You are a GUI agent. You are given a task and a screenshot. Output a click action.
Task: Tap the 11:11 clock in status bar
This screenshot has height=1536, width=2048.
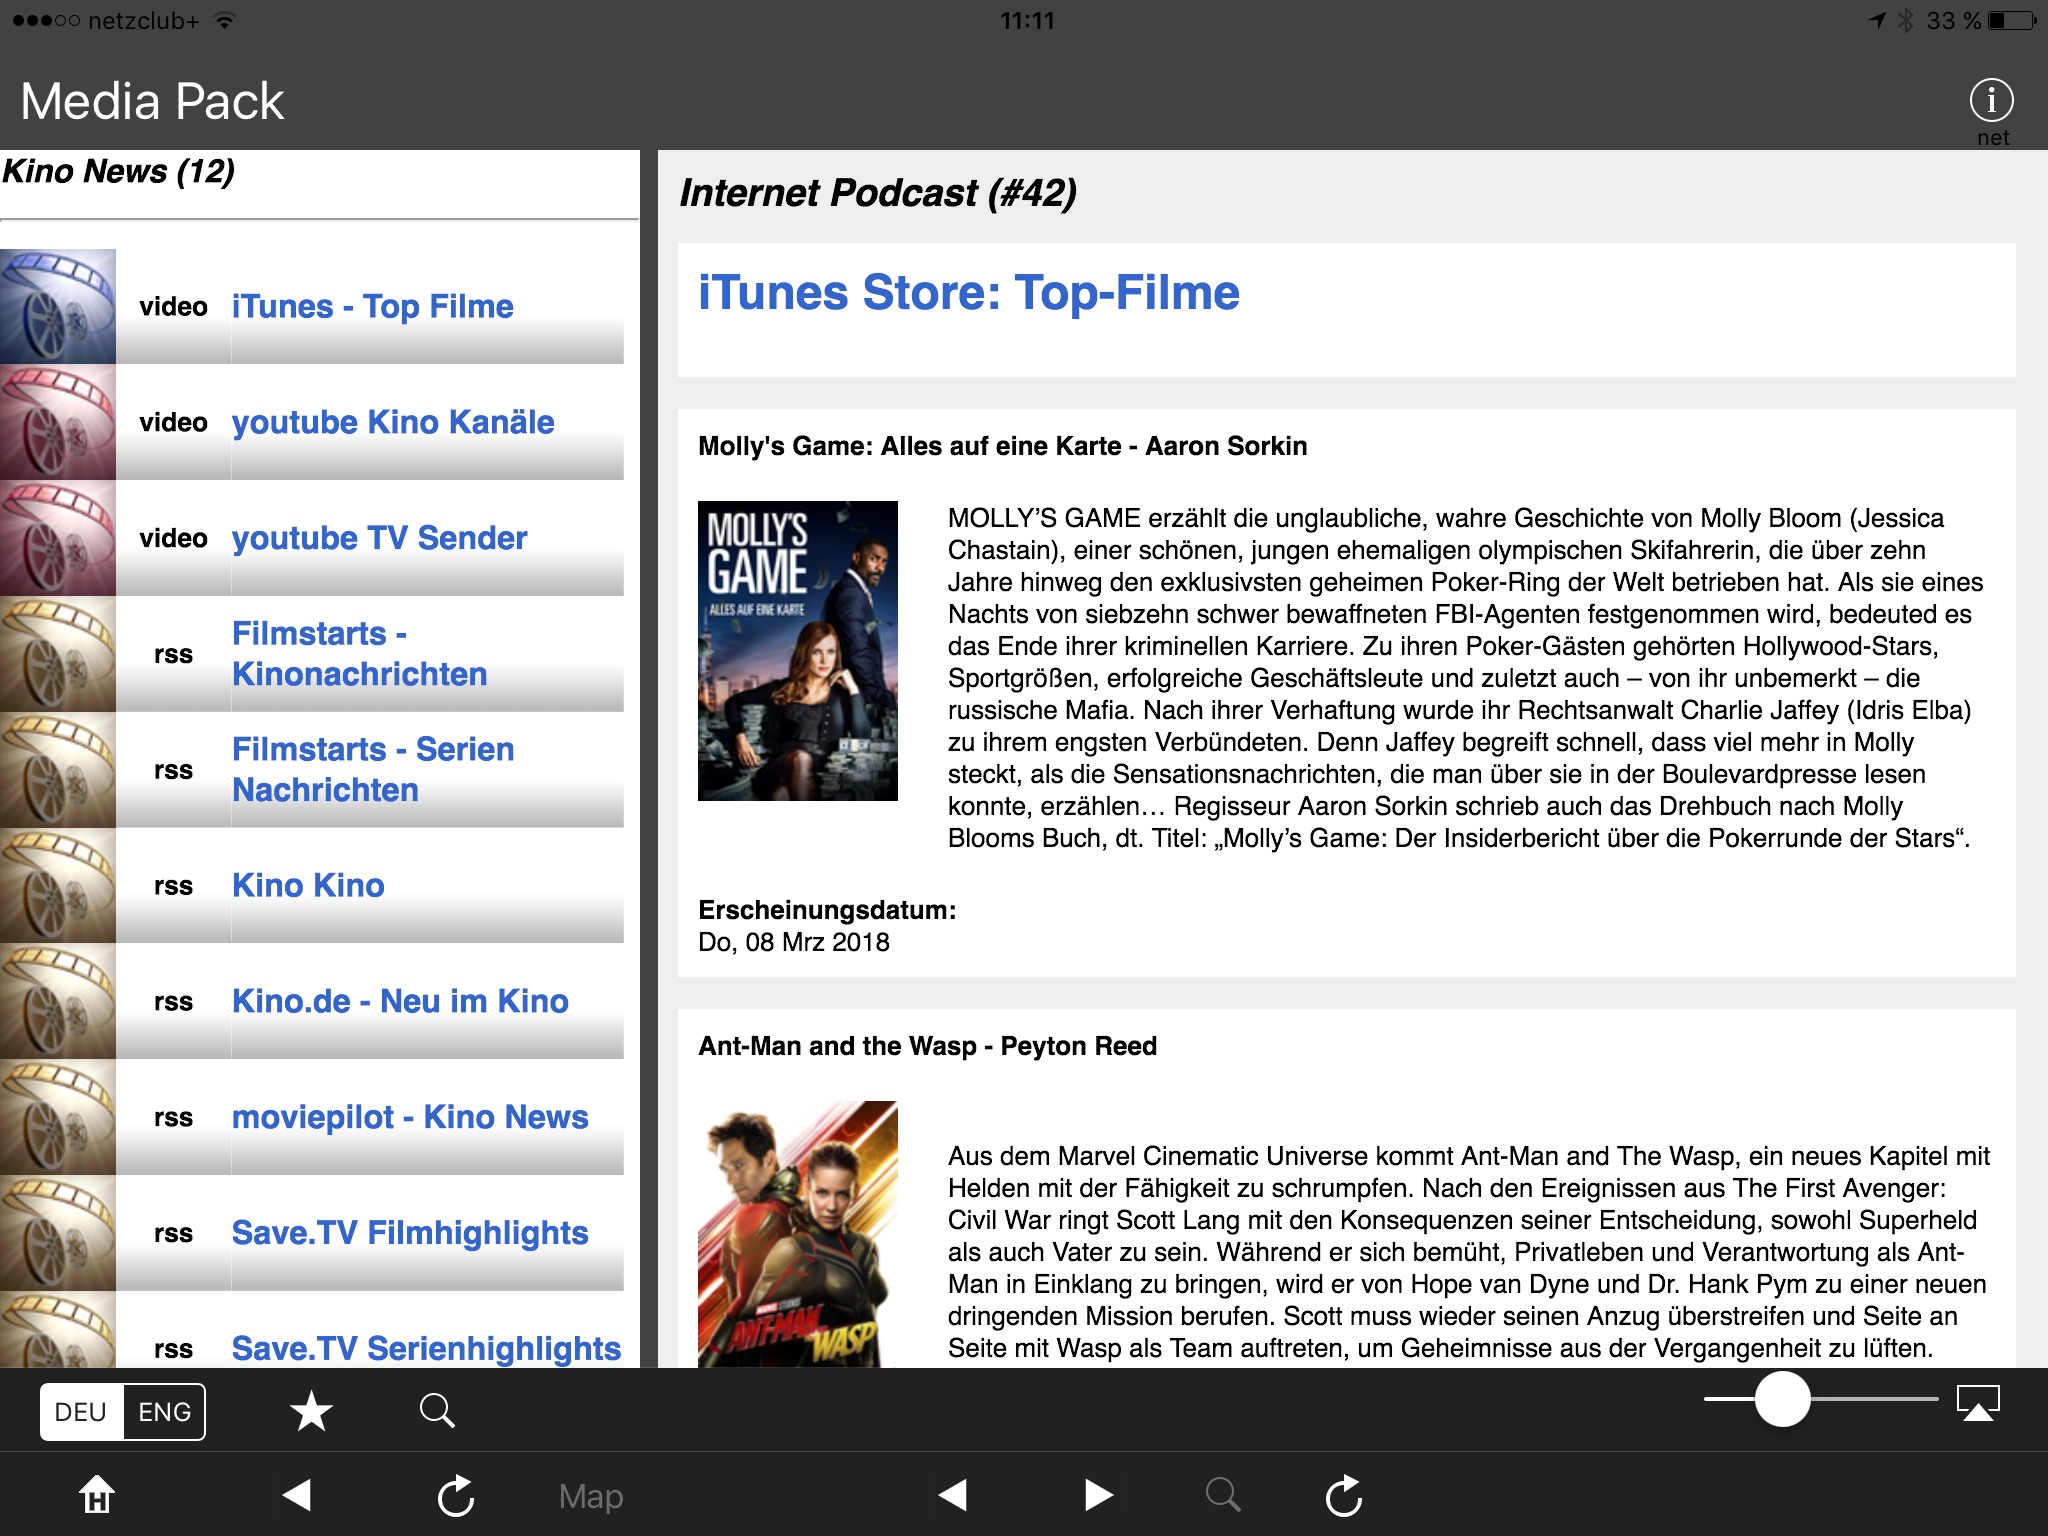(x=1027, y=20)
